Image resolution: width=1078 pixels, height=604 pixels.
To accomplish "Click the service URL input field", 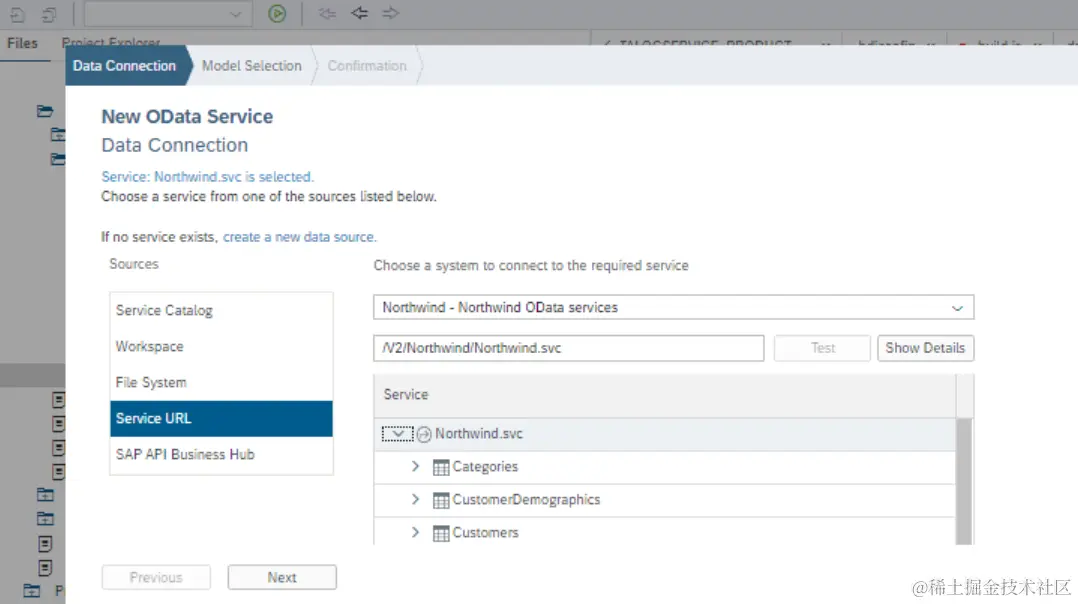I will coord(569,348).
